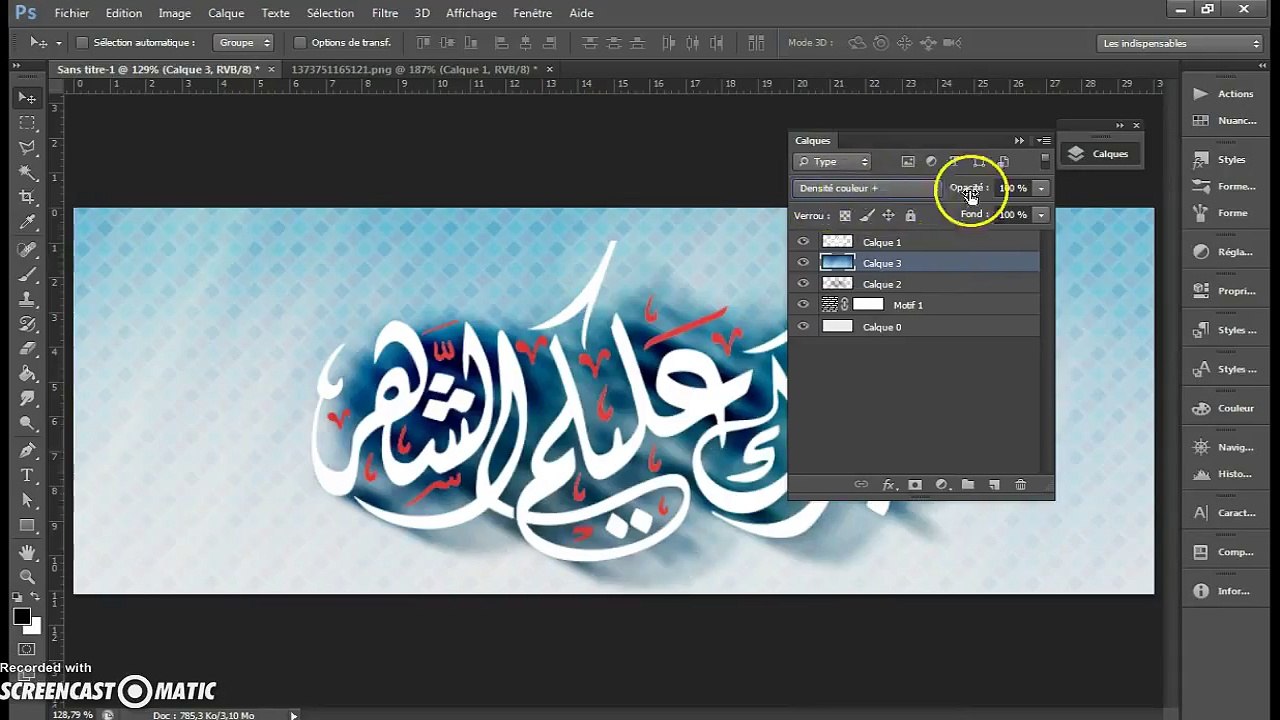
Task: Create a new layer in Calques panel
Action: coord(994,485)
